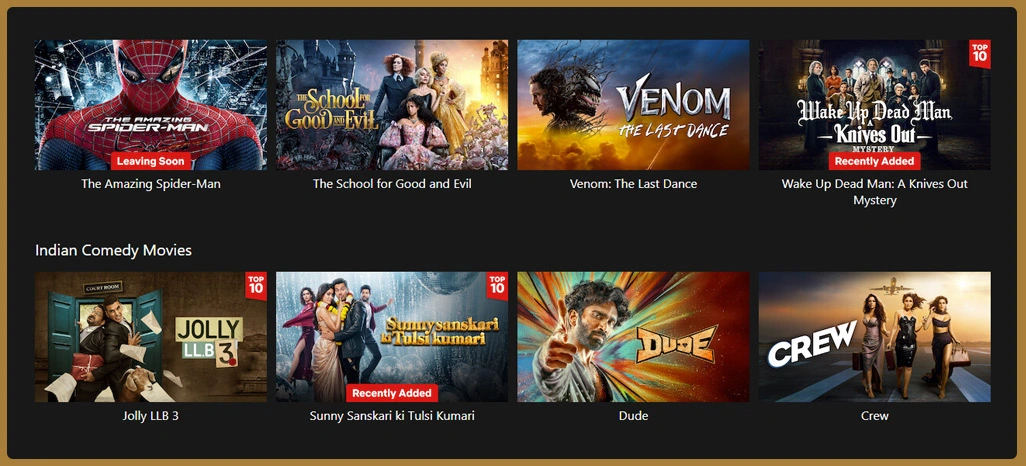Viewport: 1026px width, 466px height.
Task: Click the Crew title caption
Action: [x=875, y=416]
